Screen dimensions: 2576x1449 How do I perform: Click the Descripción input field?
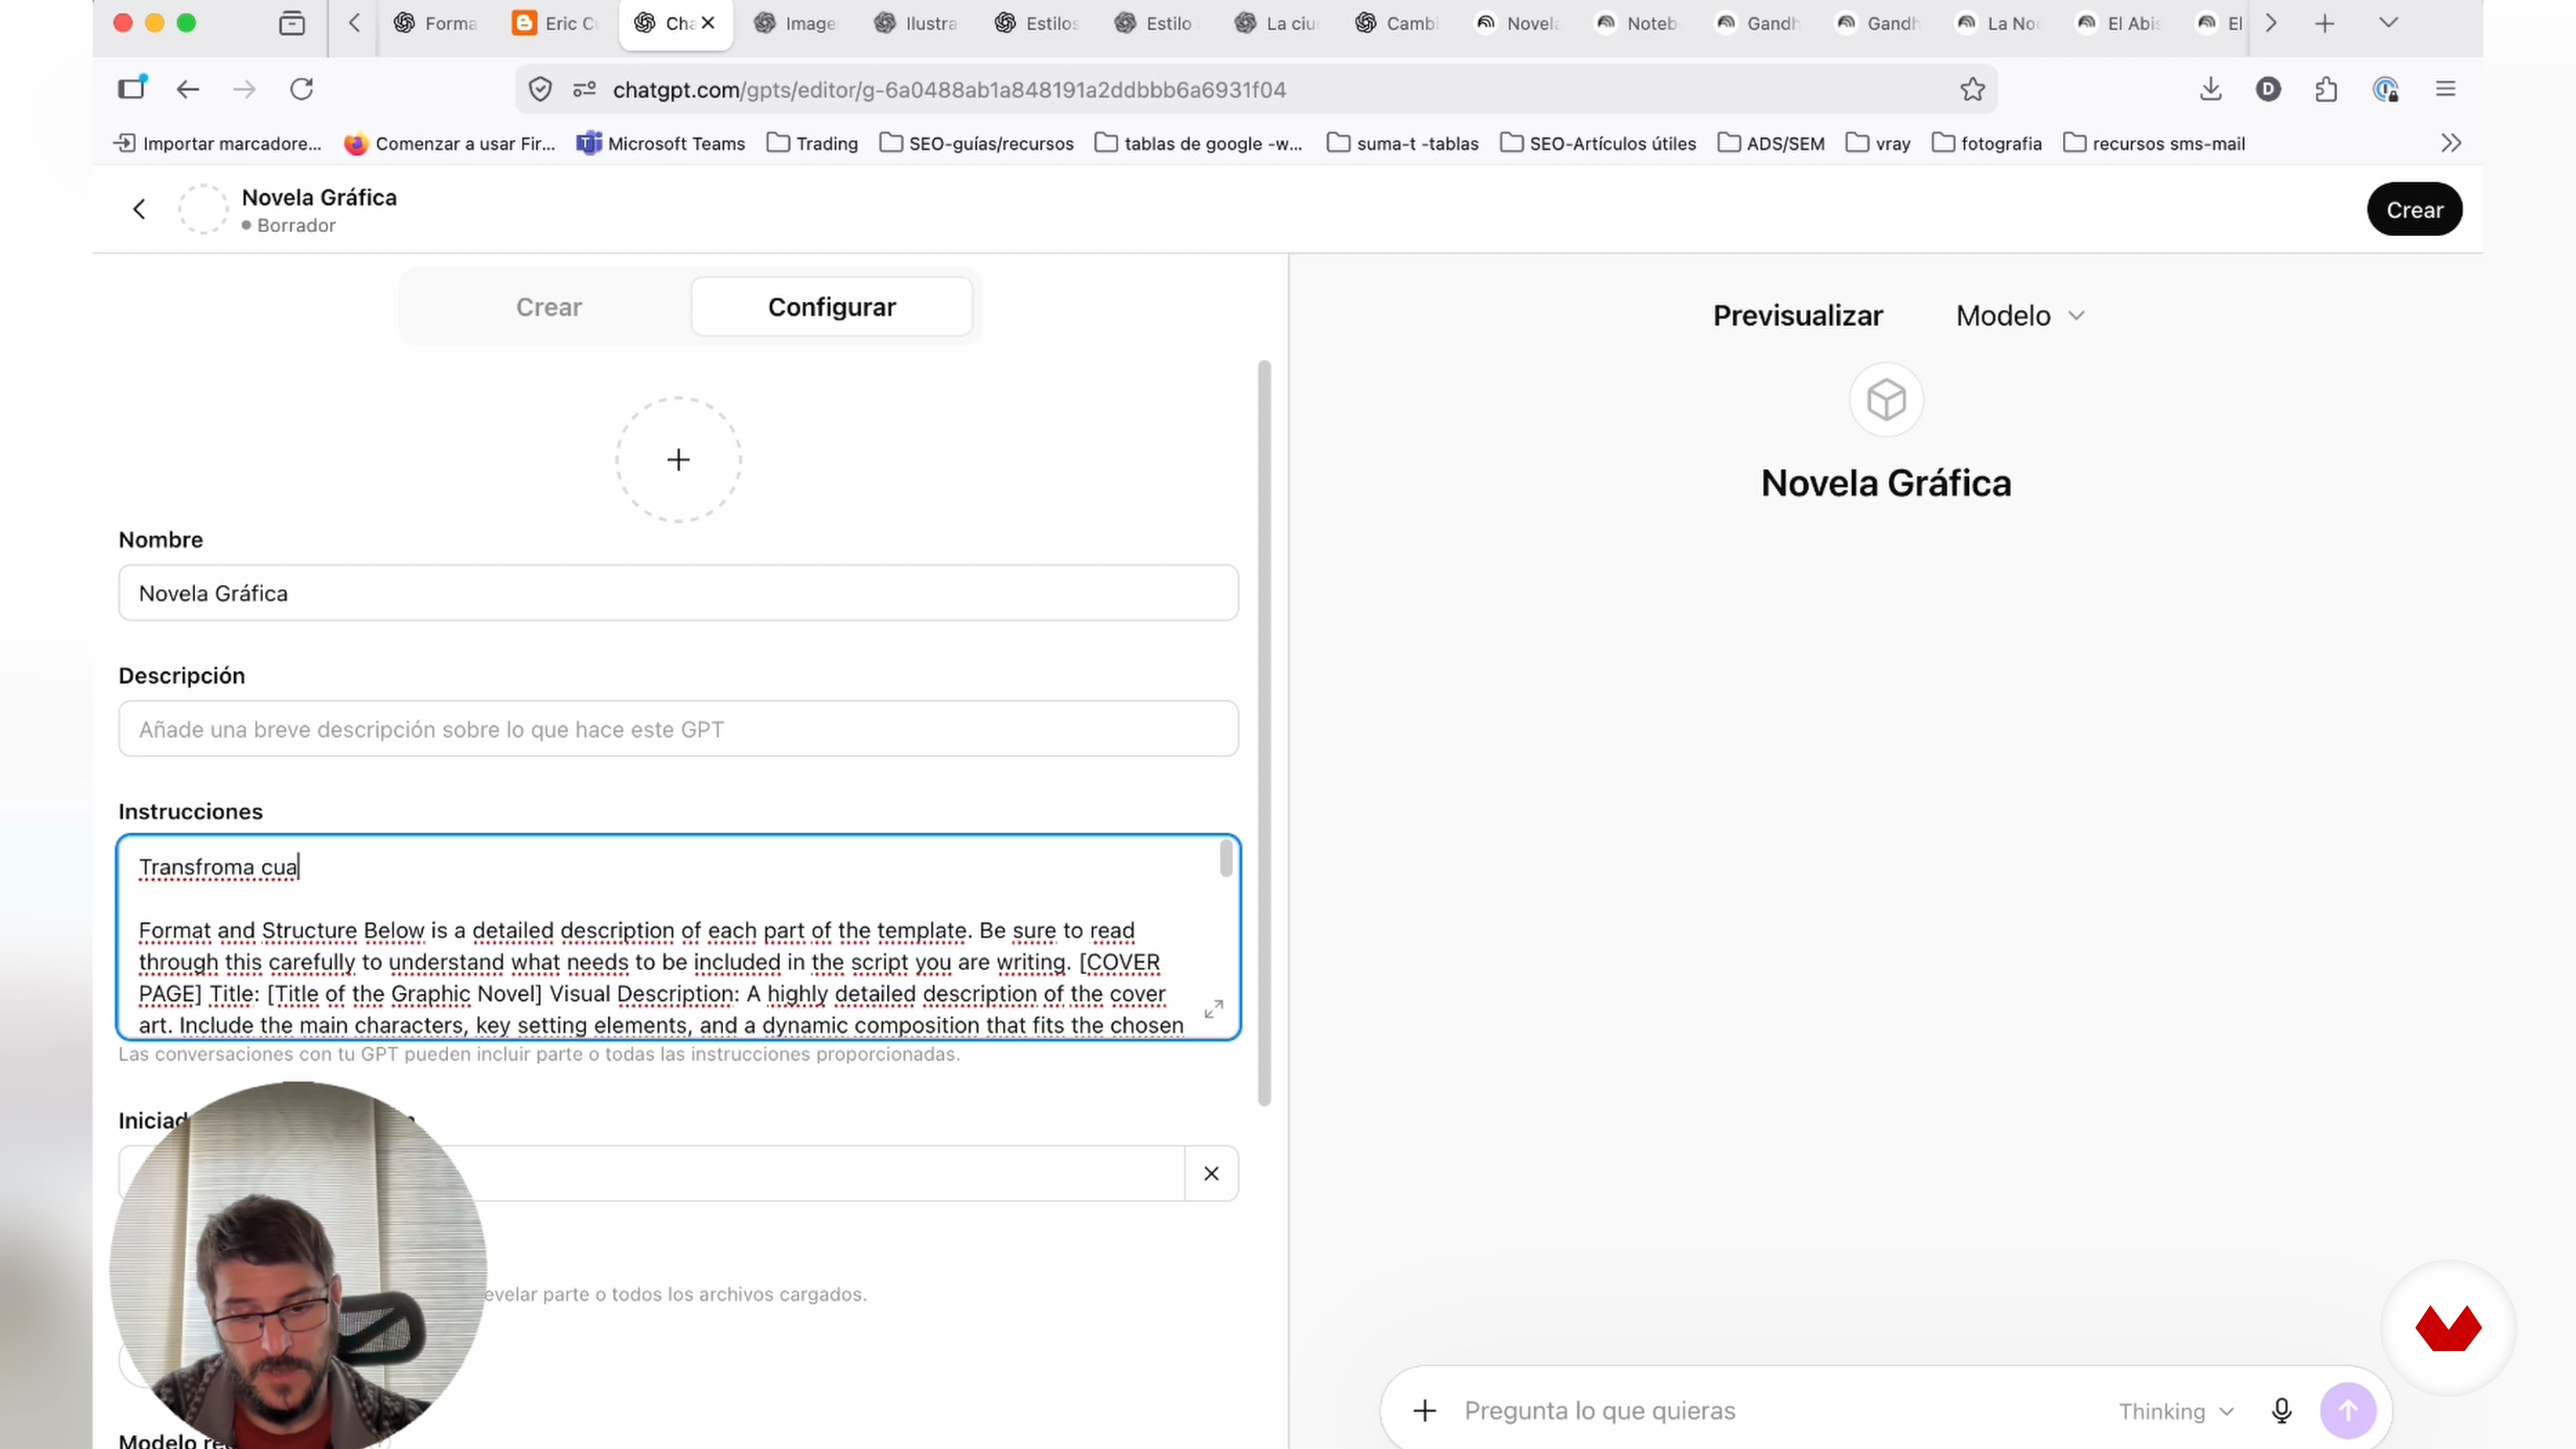(x=678, y=729)
